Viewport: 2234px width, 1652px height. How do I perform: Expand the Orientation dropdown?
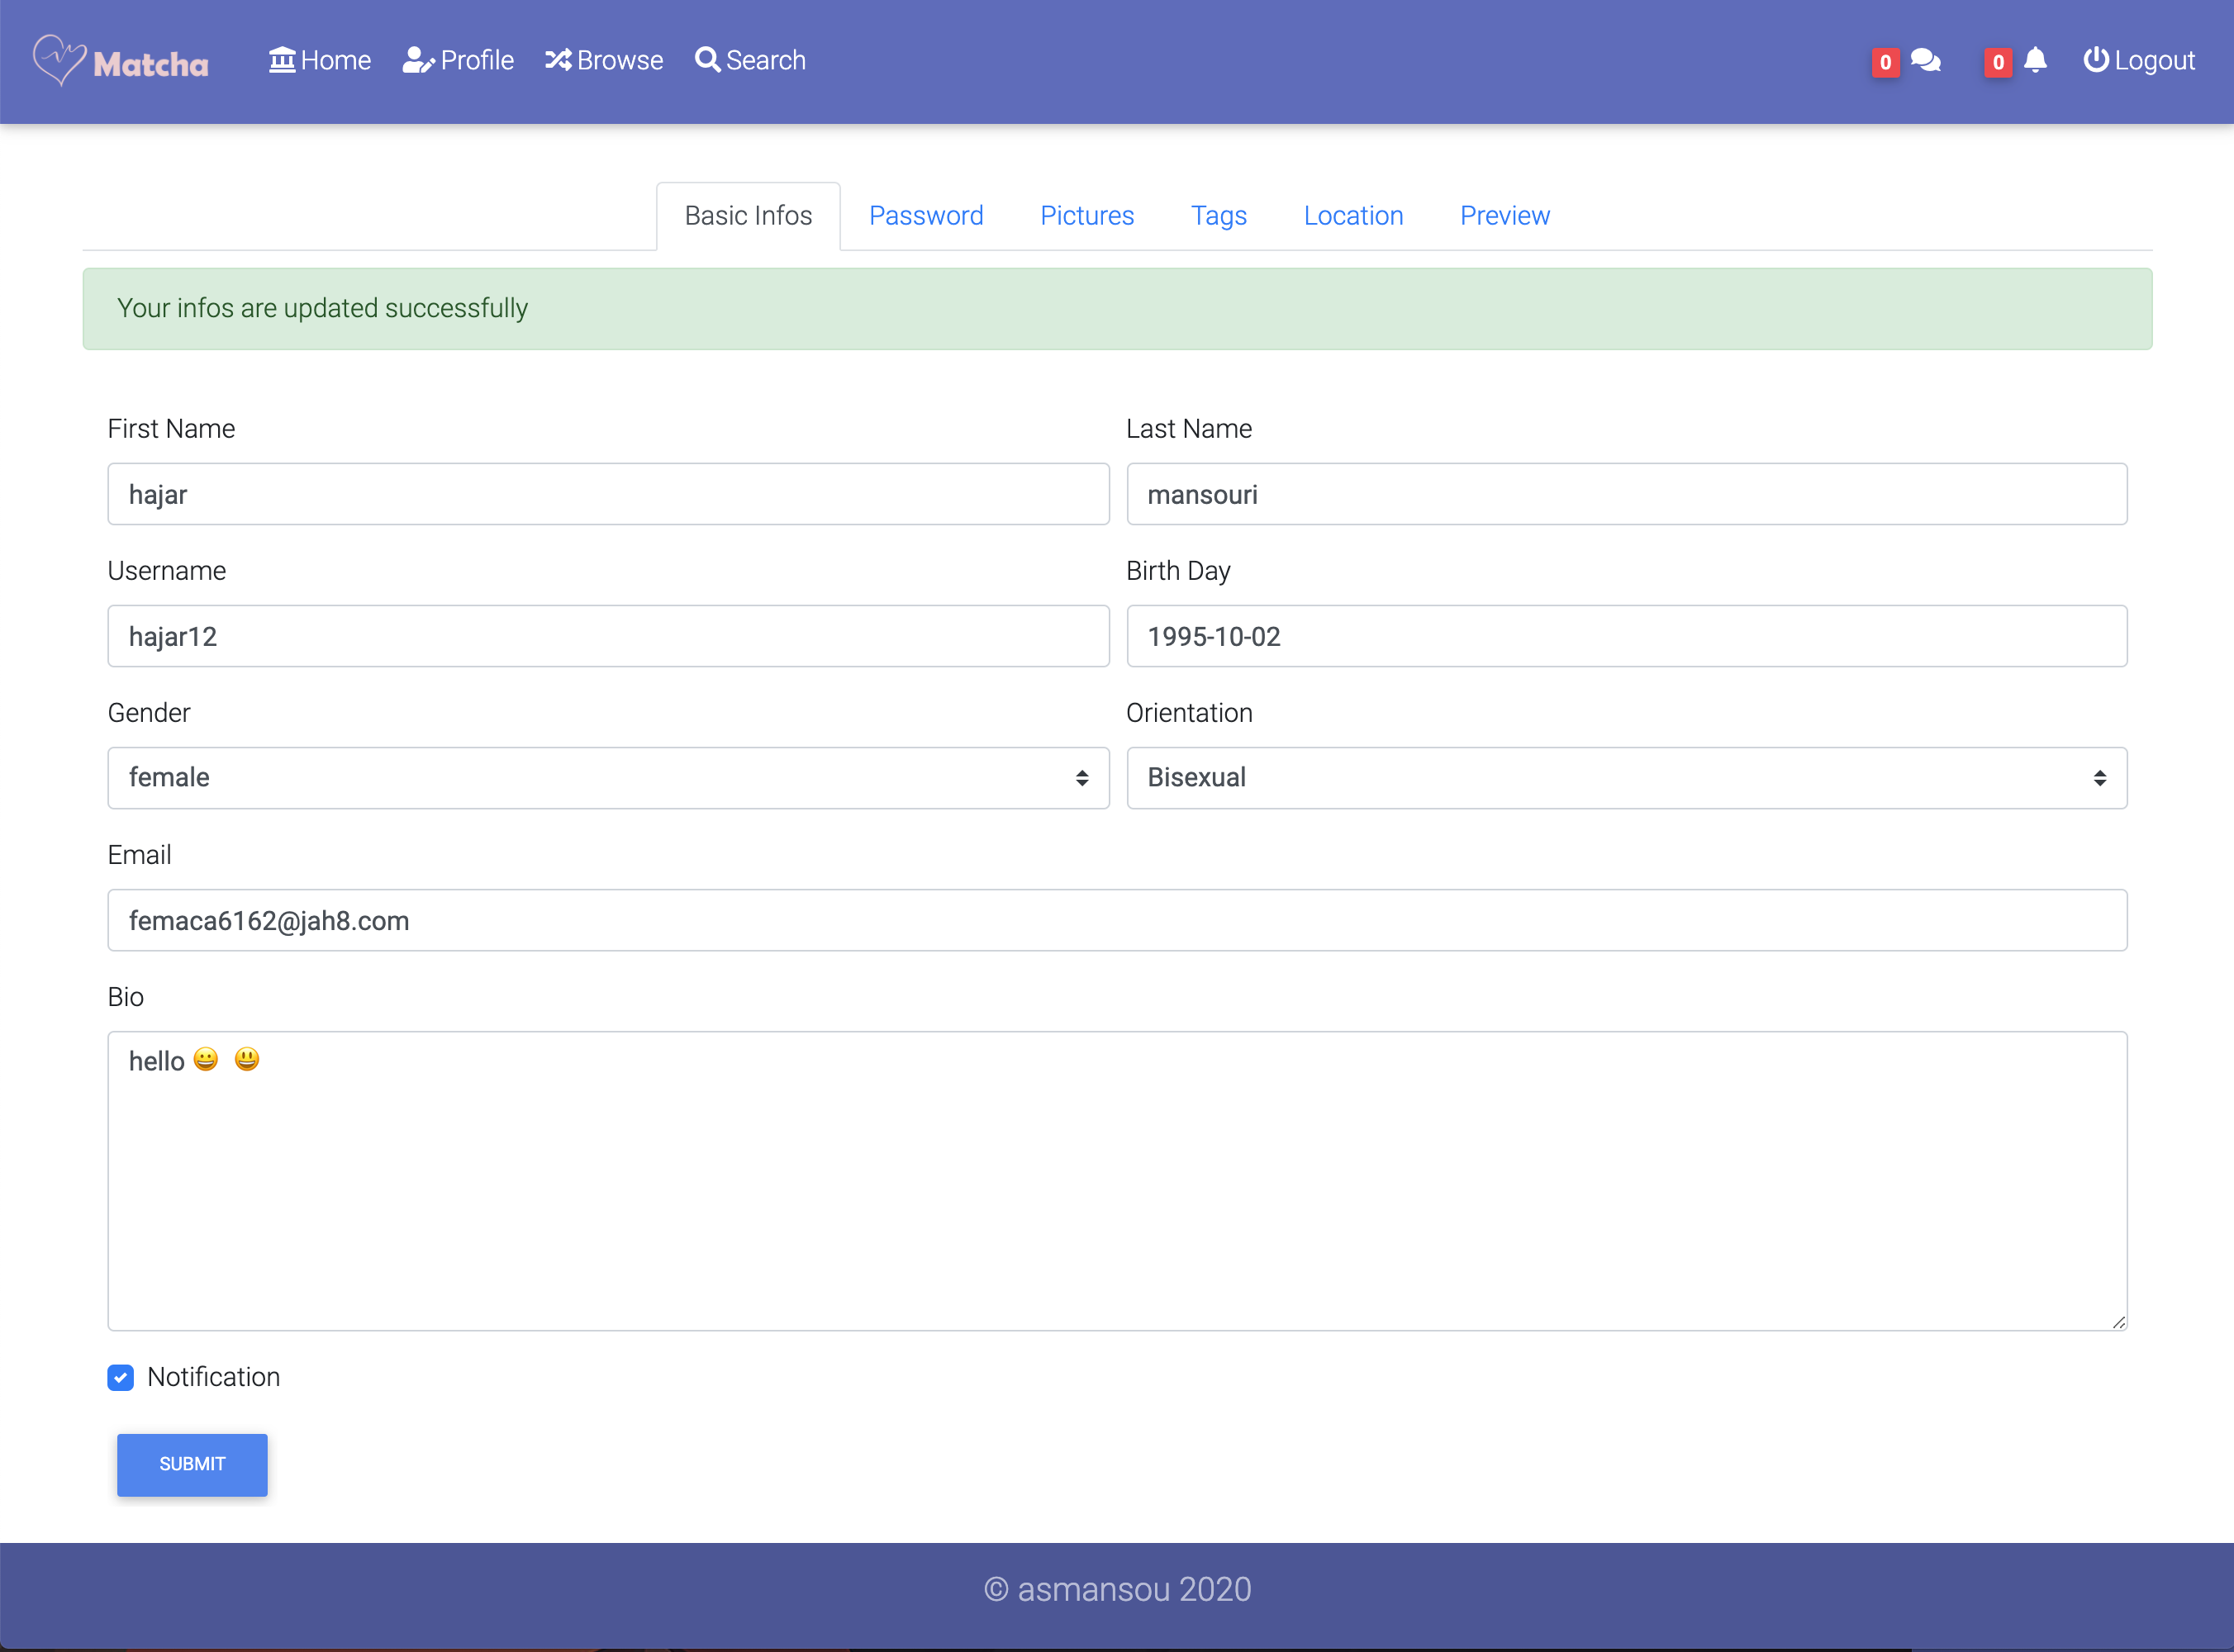(x=1626, y=778)
